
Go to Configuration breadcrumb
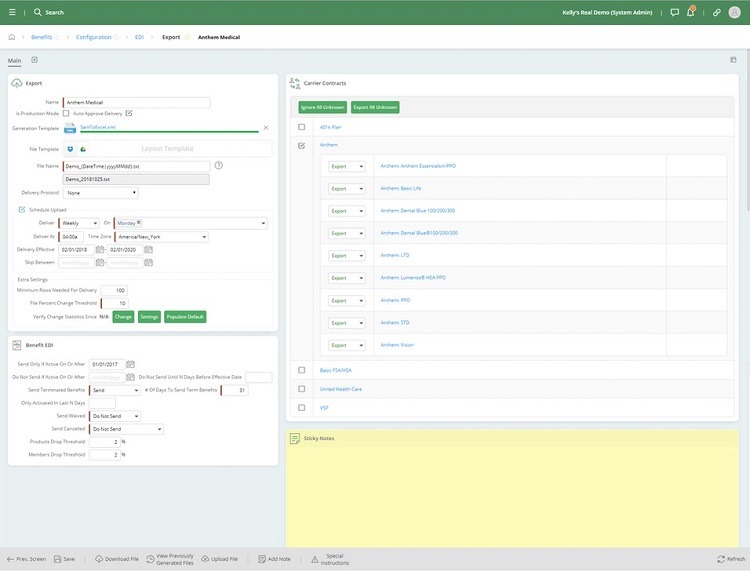pos(94,37)
